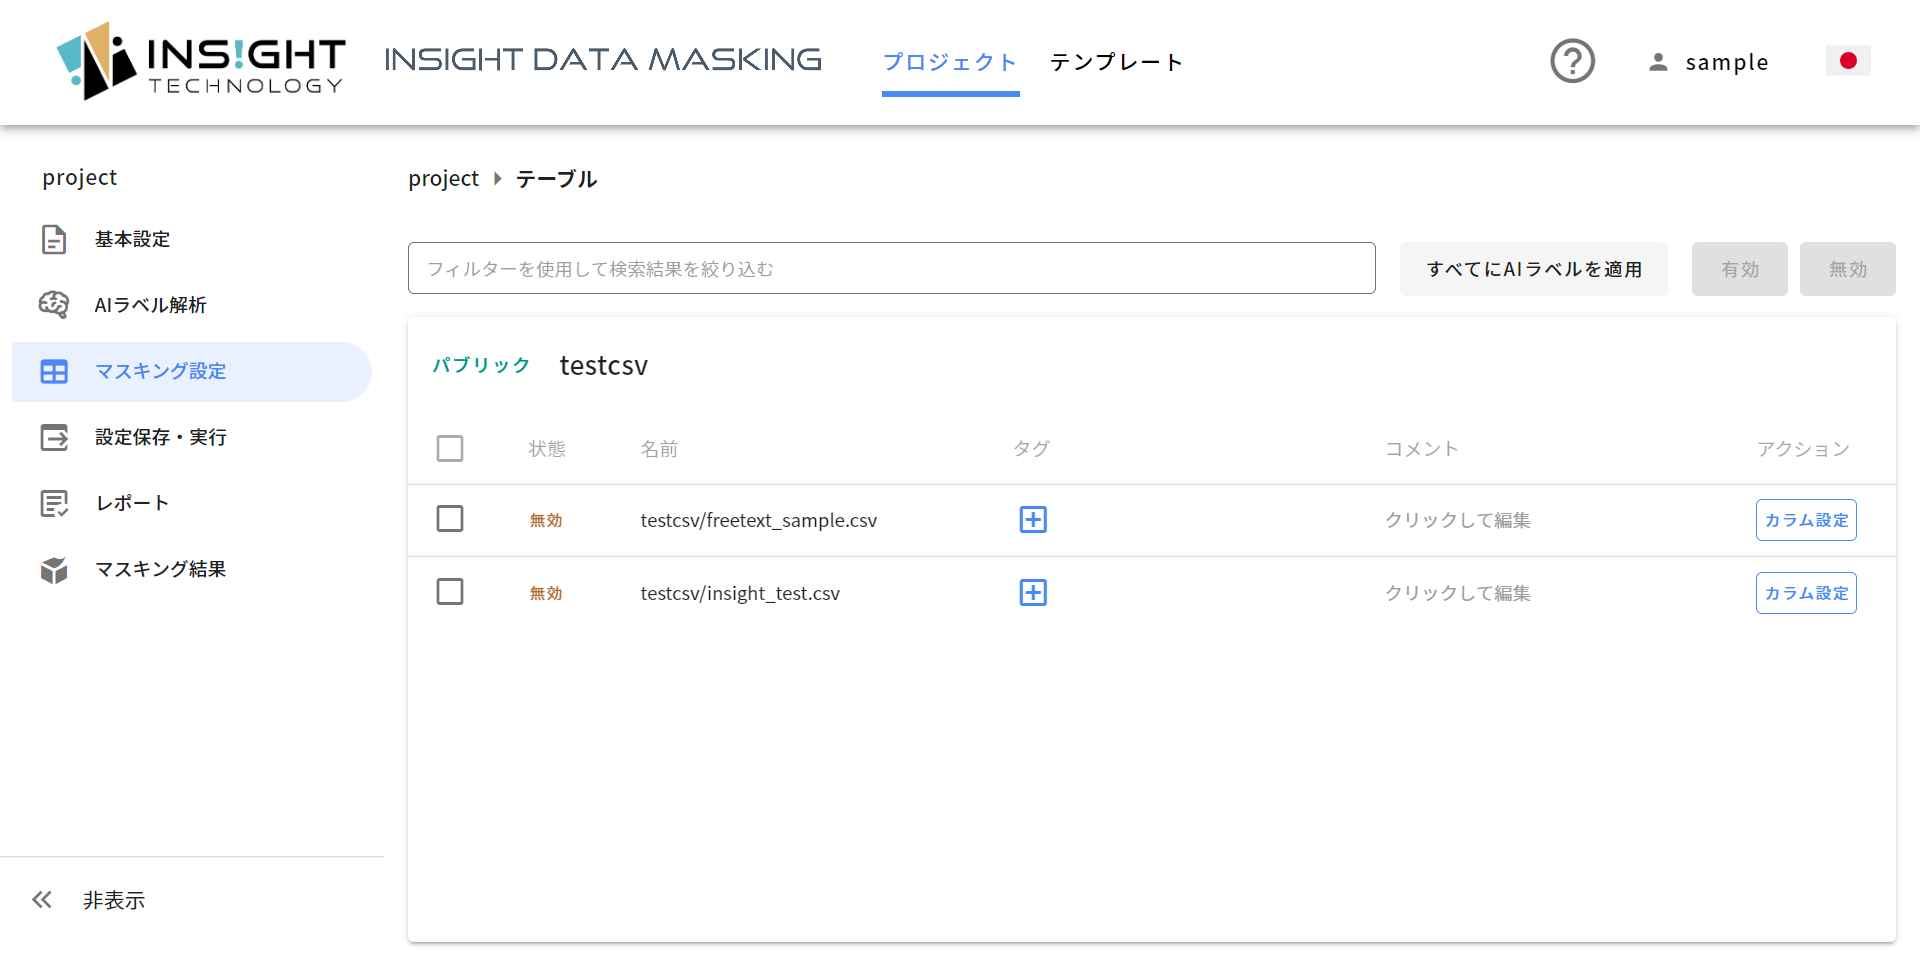Click the Japan flag language icon
The height and width of the screenshot is (962, 1920).
coord(1848,61)
